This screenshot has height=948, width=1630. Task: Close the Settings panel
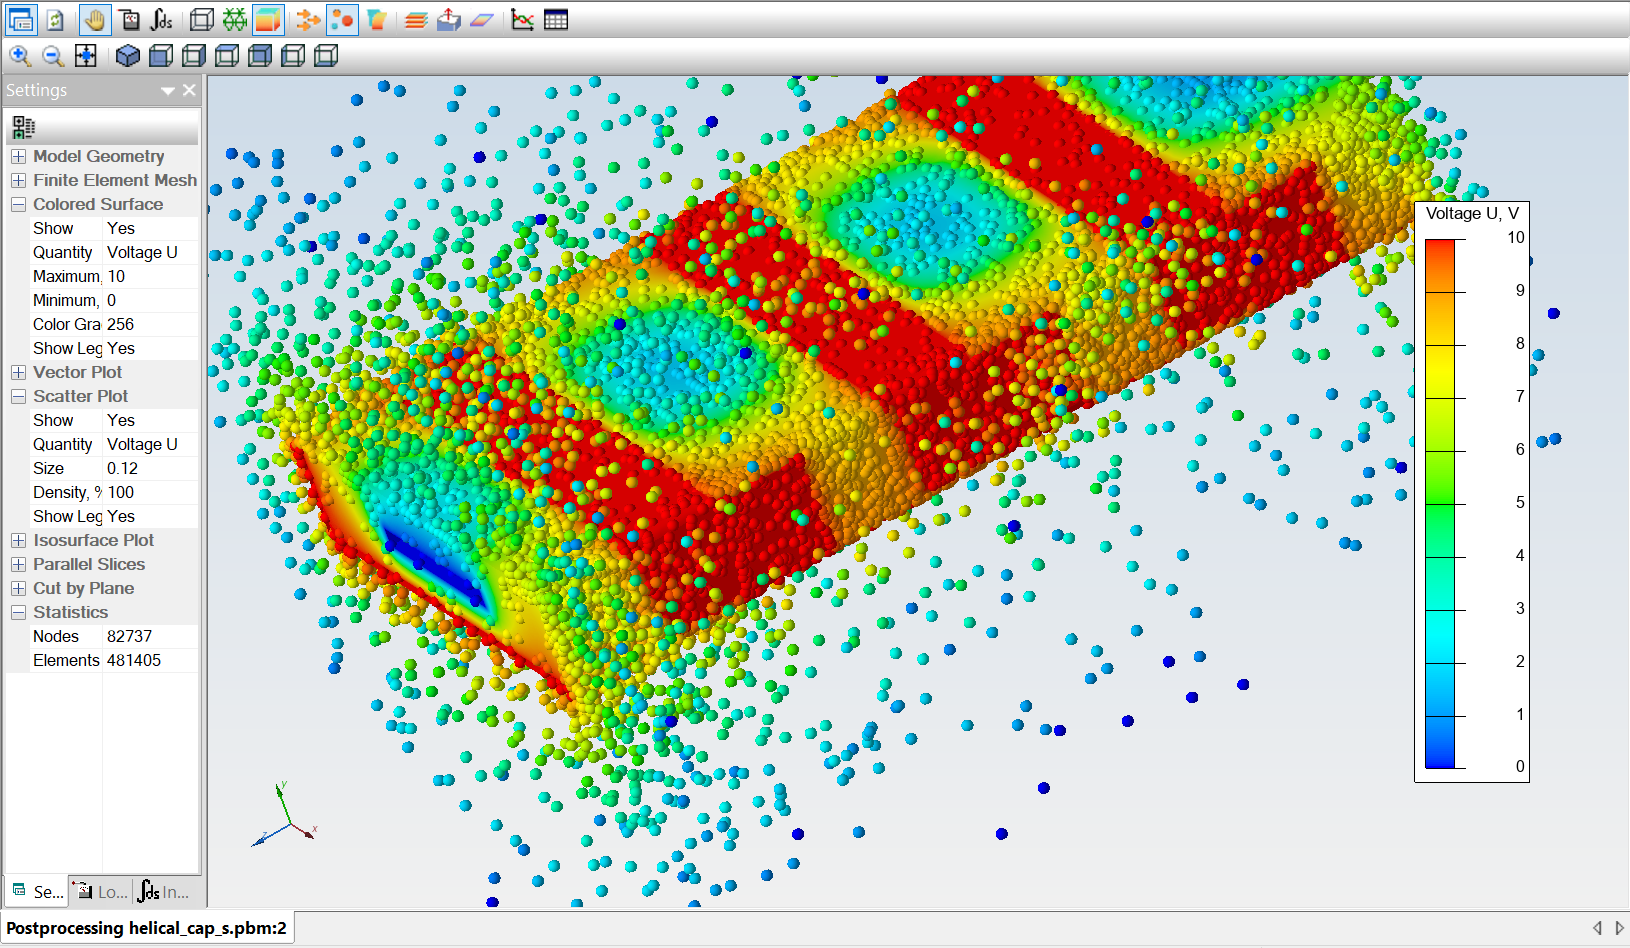coord(189,90)
